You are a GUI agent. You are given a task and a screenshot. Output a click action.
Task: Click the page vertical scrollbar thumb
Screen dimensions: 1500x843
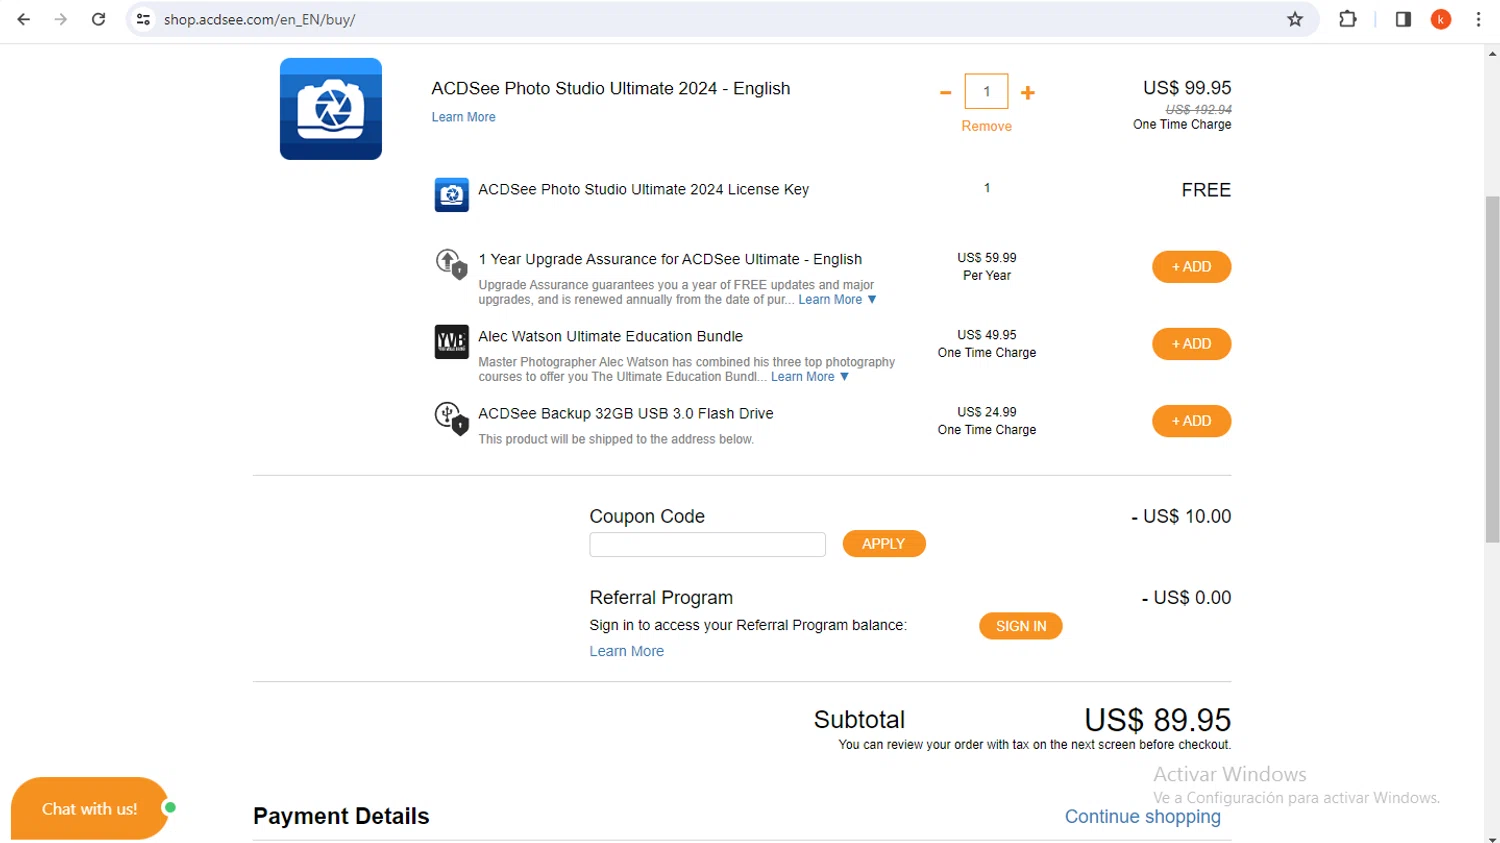[x=1492, y=369]
